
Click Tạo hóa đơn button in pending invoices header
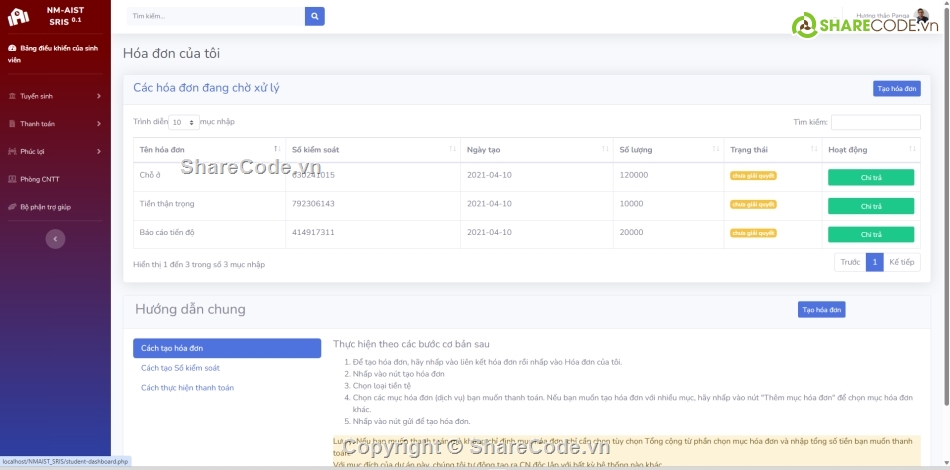pos(896,88)
